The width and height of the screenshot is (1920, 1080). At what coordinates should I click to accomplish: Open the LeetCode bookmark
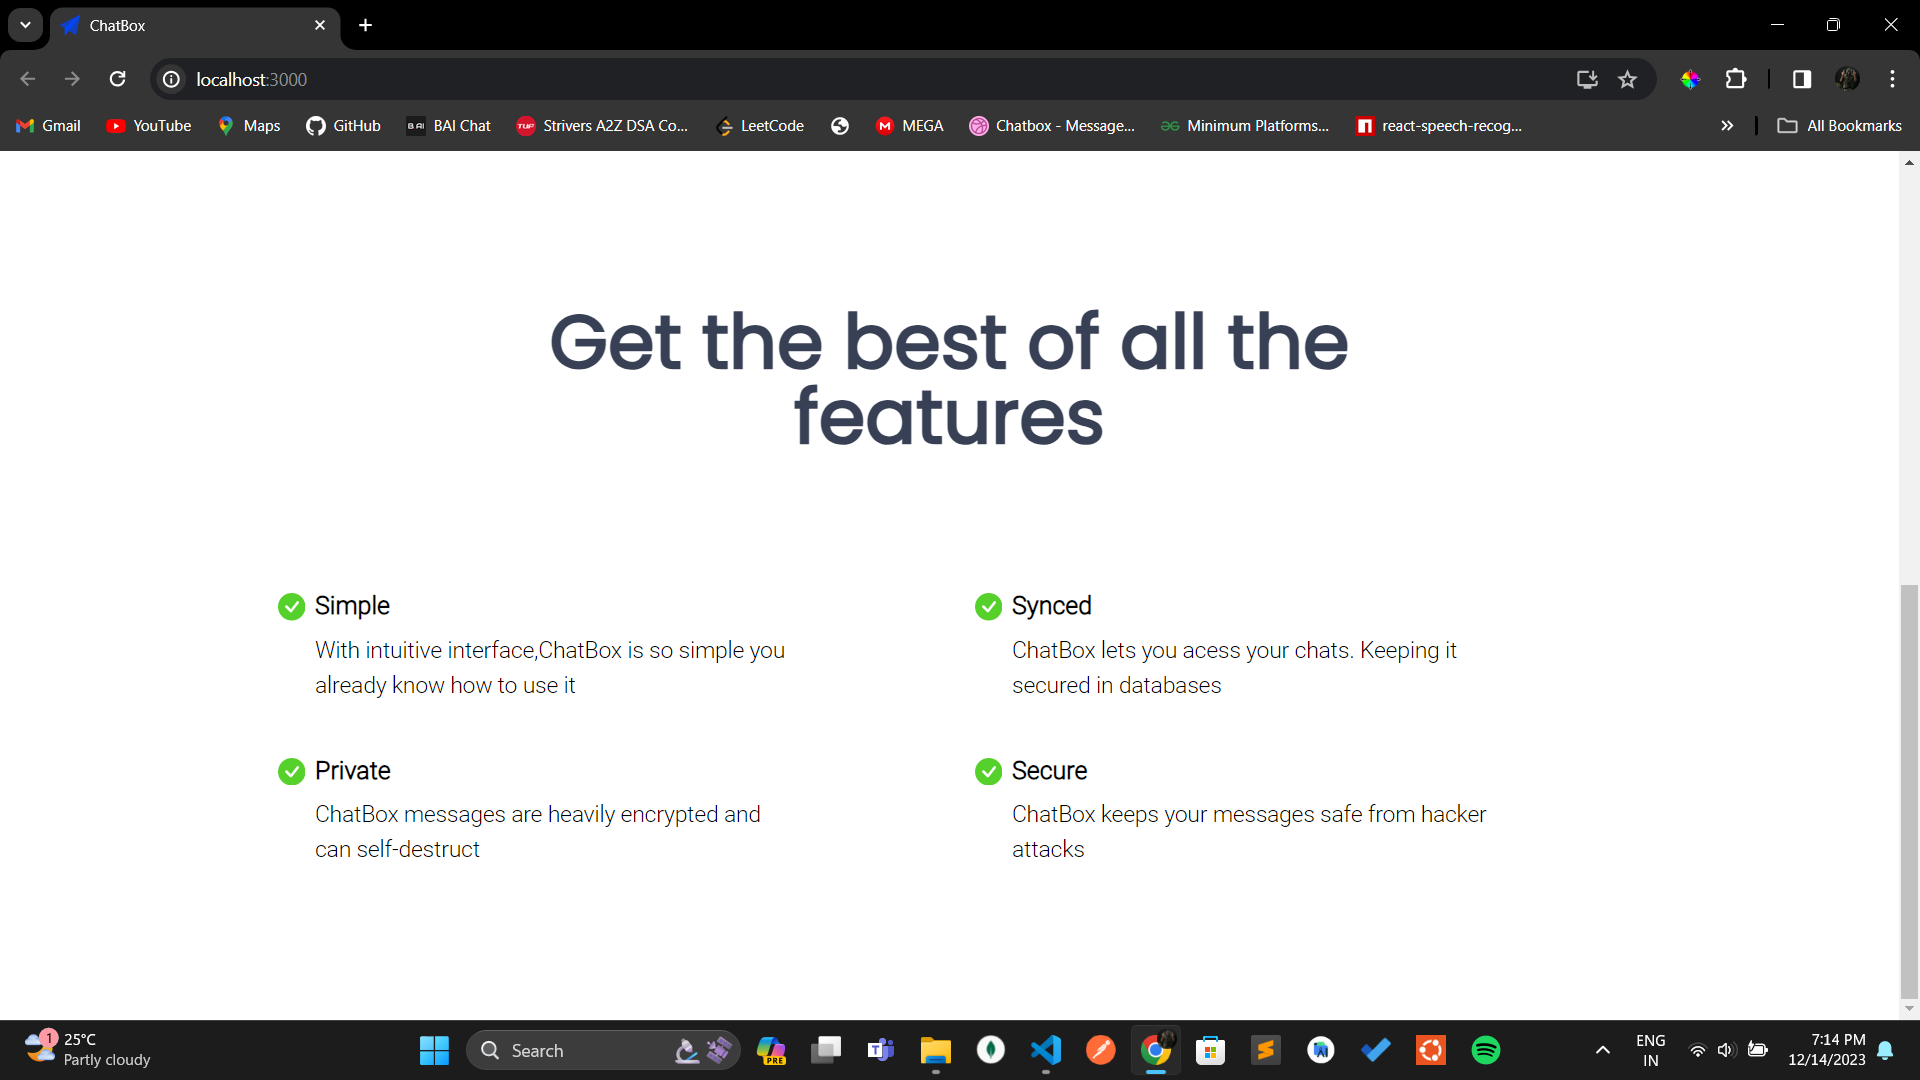pyautogui.click(x=760, y=126)
